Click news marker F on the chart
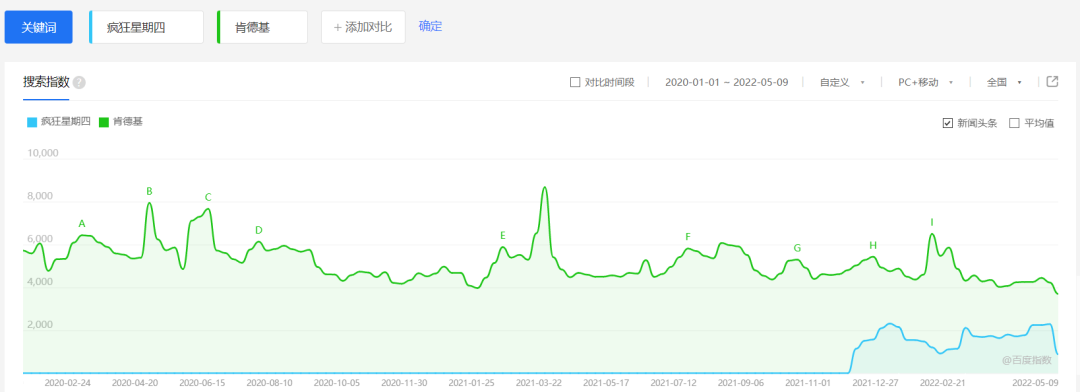 click(687, 237)
